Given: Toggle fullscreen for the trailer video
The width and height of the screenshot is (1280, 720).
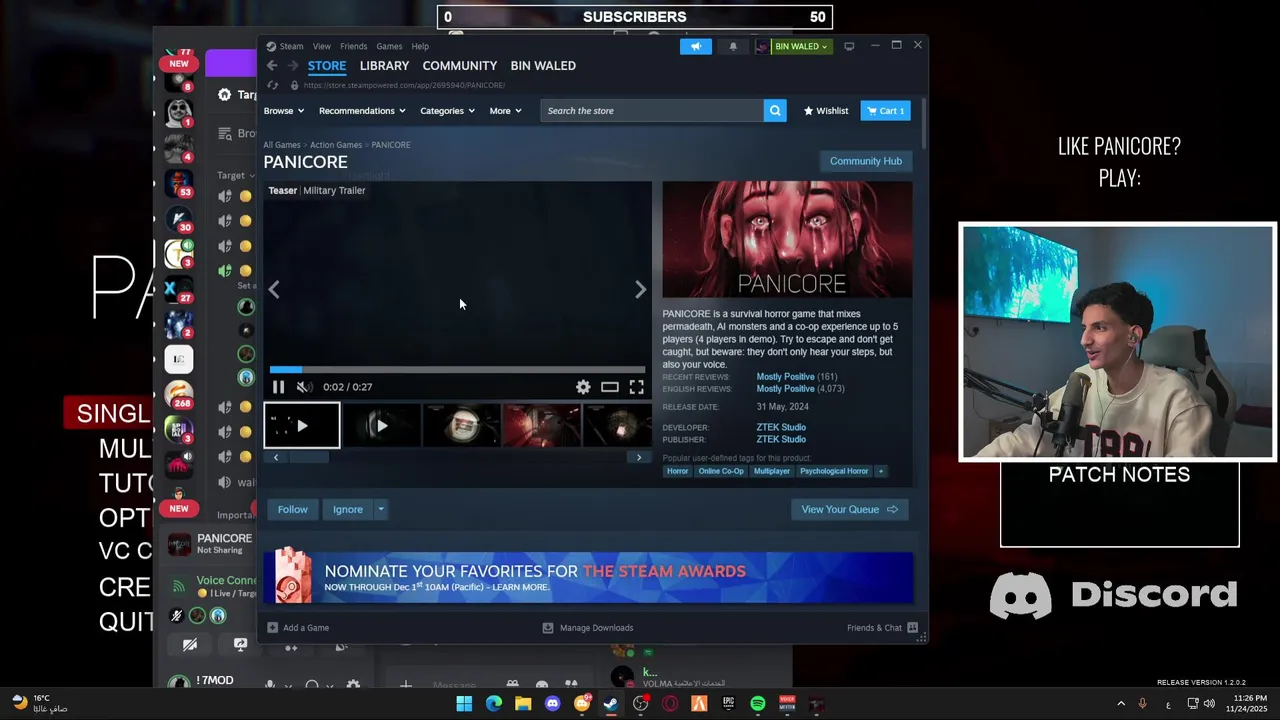Looking at the screenshot, I should pyautogui.click(x=636, y=387).
